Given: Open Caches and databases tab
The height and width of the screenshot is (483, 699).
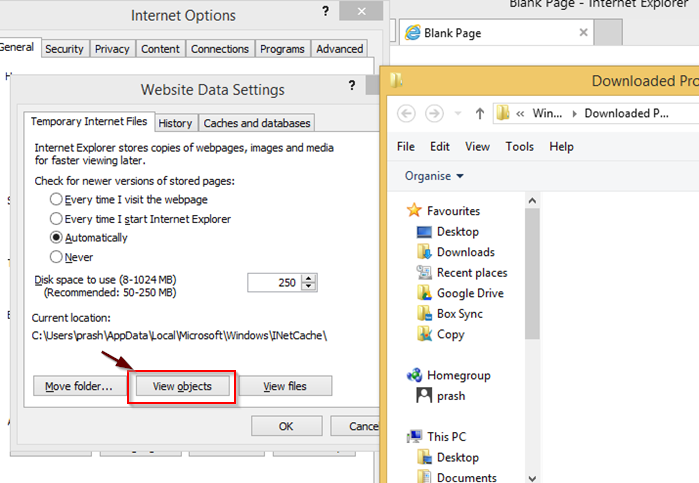Looking at the screenshot, I should point(257,123).
